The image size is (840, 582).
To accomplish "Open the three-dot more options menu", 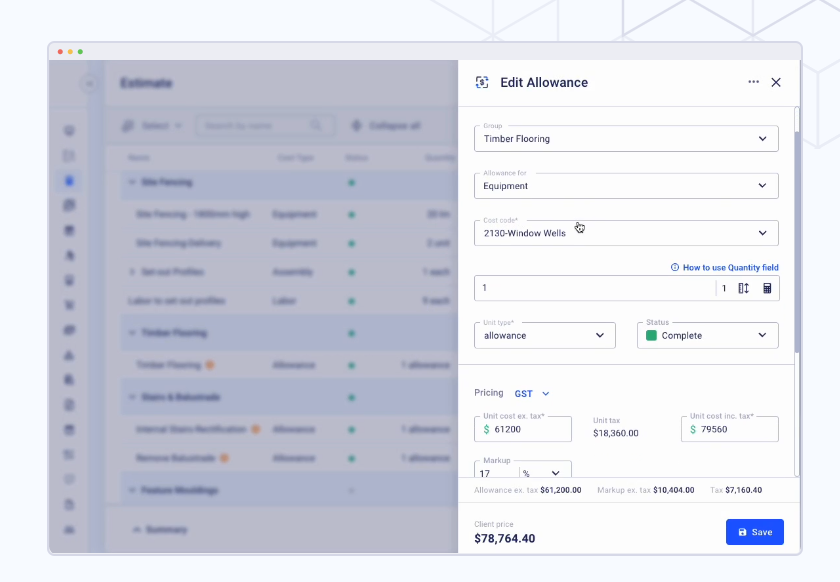I will click(753, 82).
